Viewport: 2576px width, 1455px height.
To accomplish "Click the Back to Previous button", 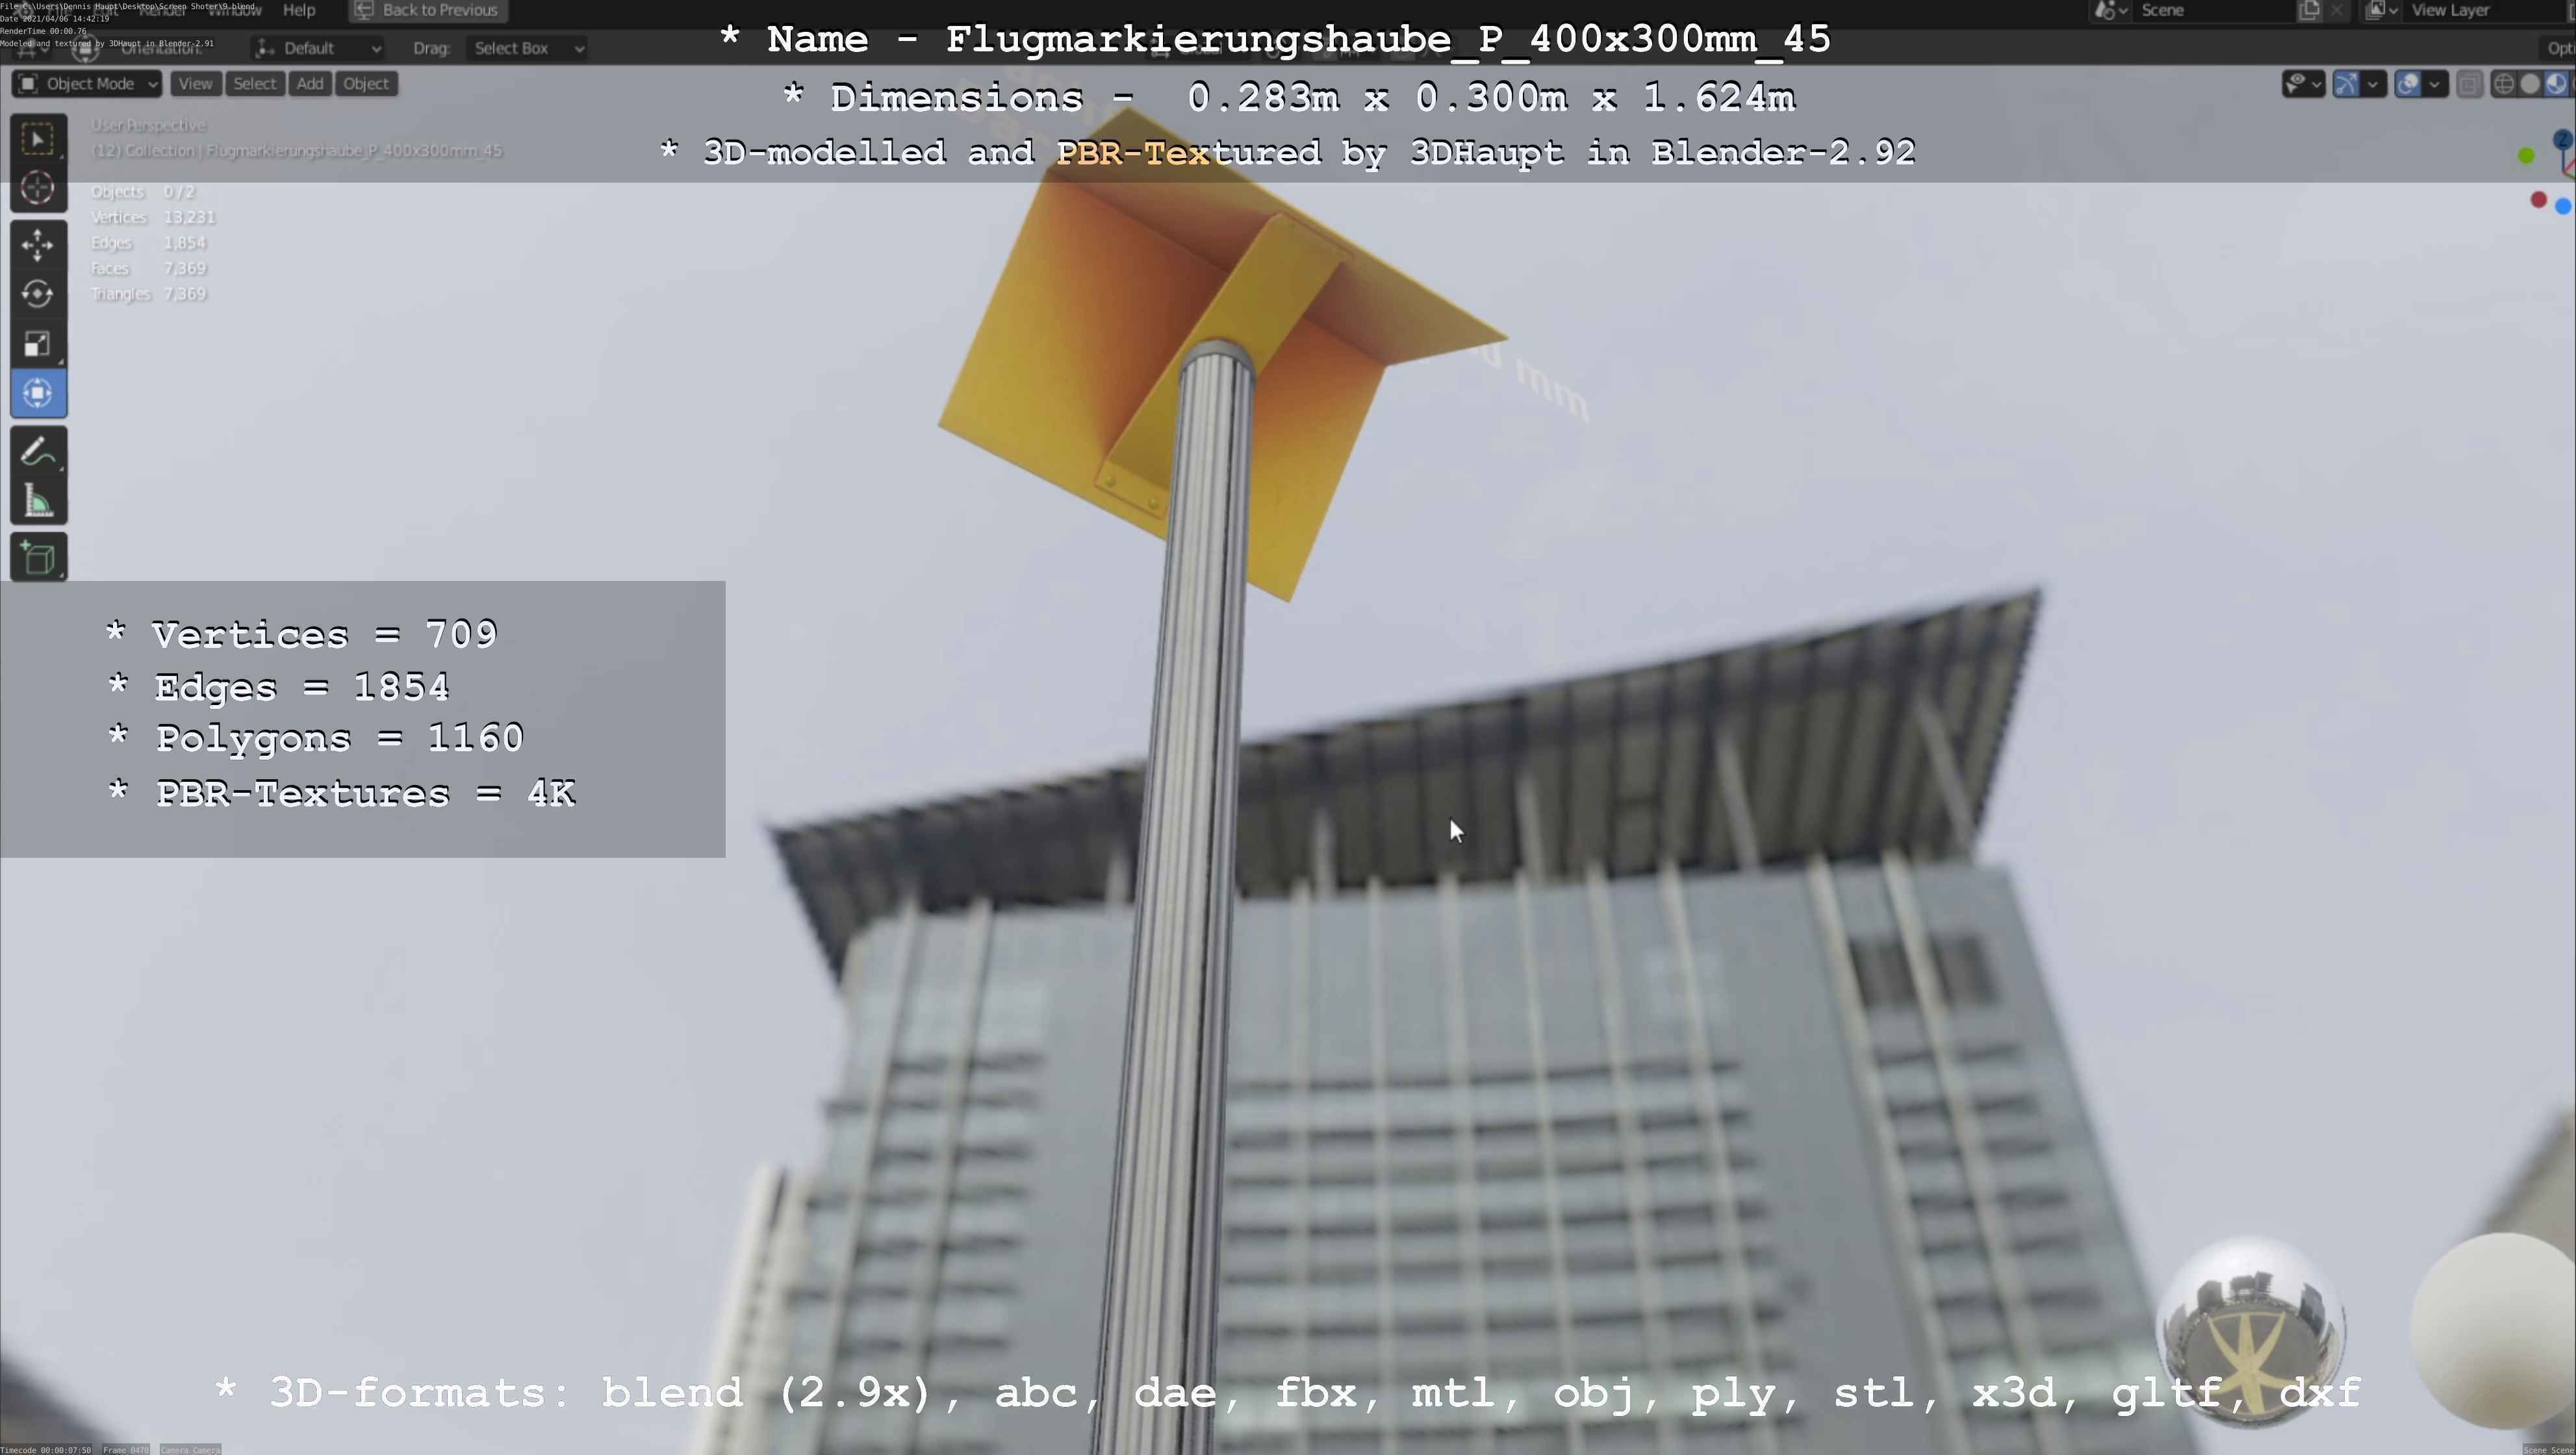I will (x=428, y=10).
